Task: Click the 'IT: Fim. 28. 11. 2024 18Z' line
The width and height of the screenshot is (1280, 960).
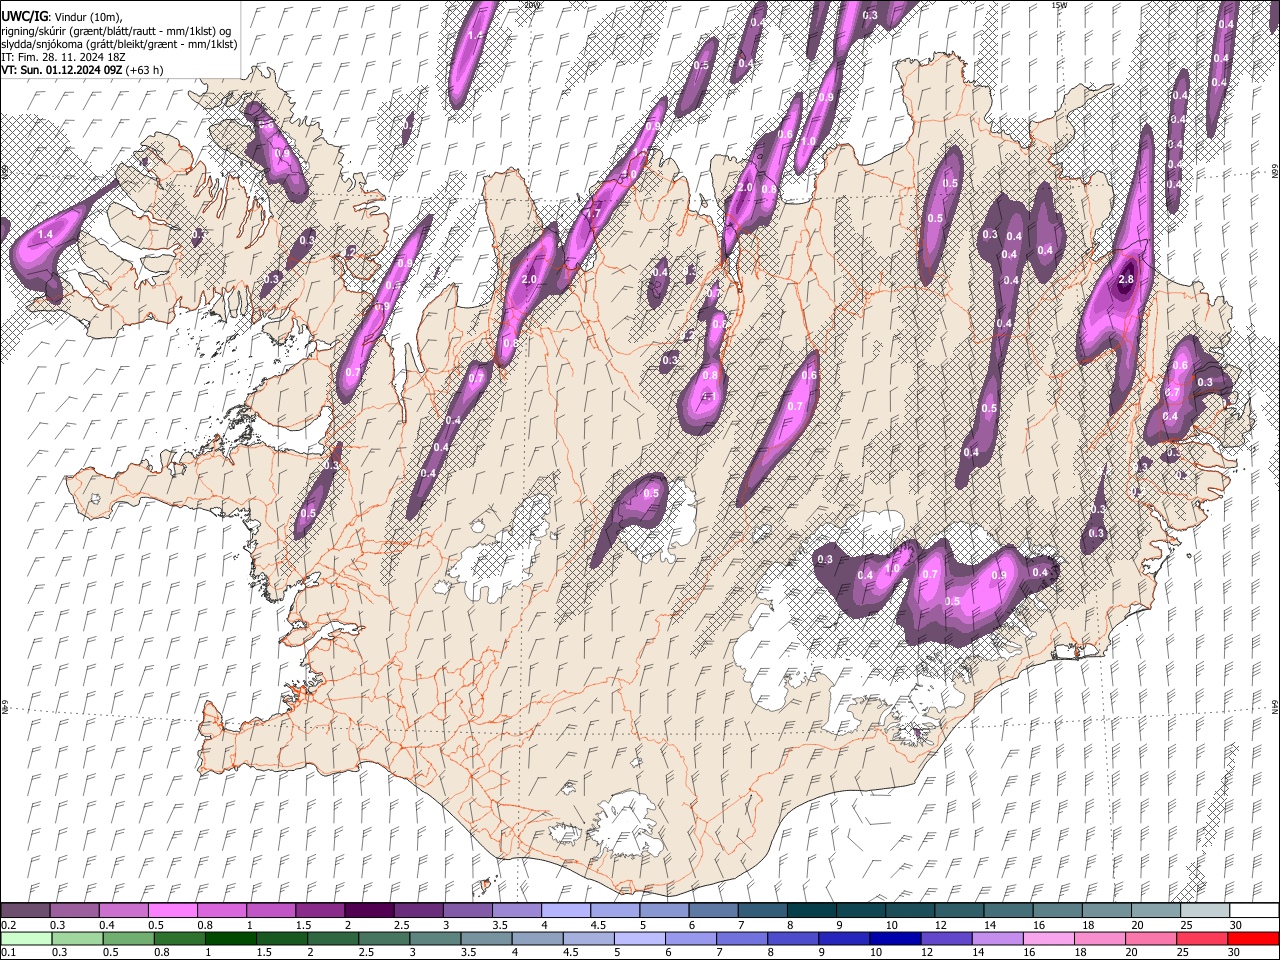Action: click(62, 57)
